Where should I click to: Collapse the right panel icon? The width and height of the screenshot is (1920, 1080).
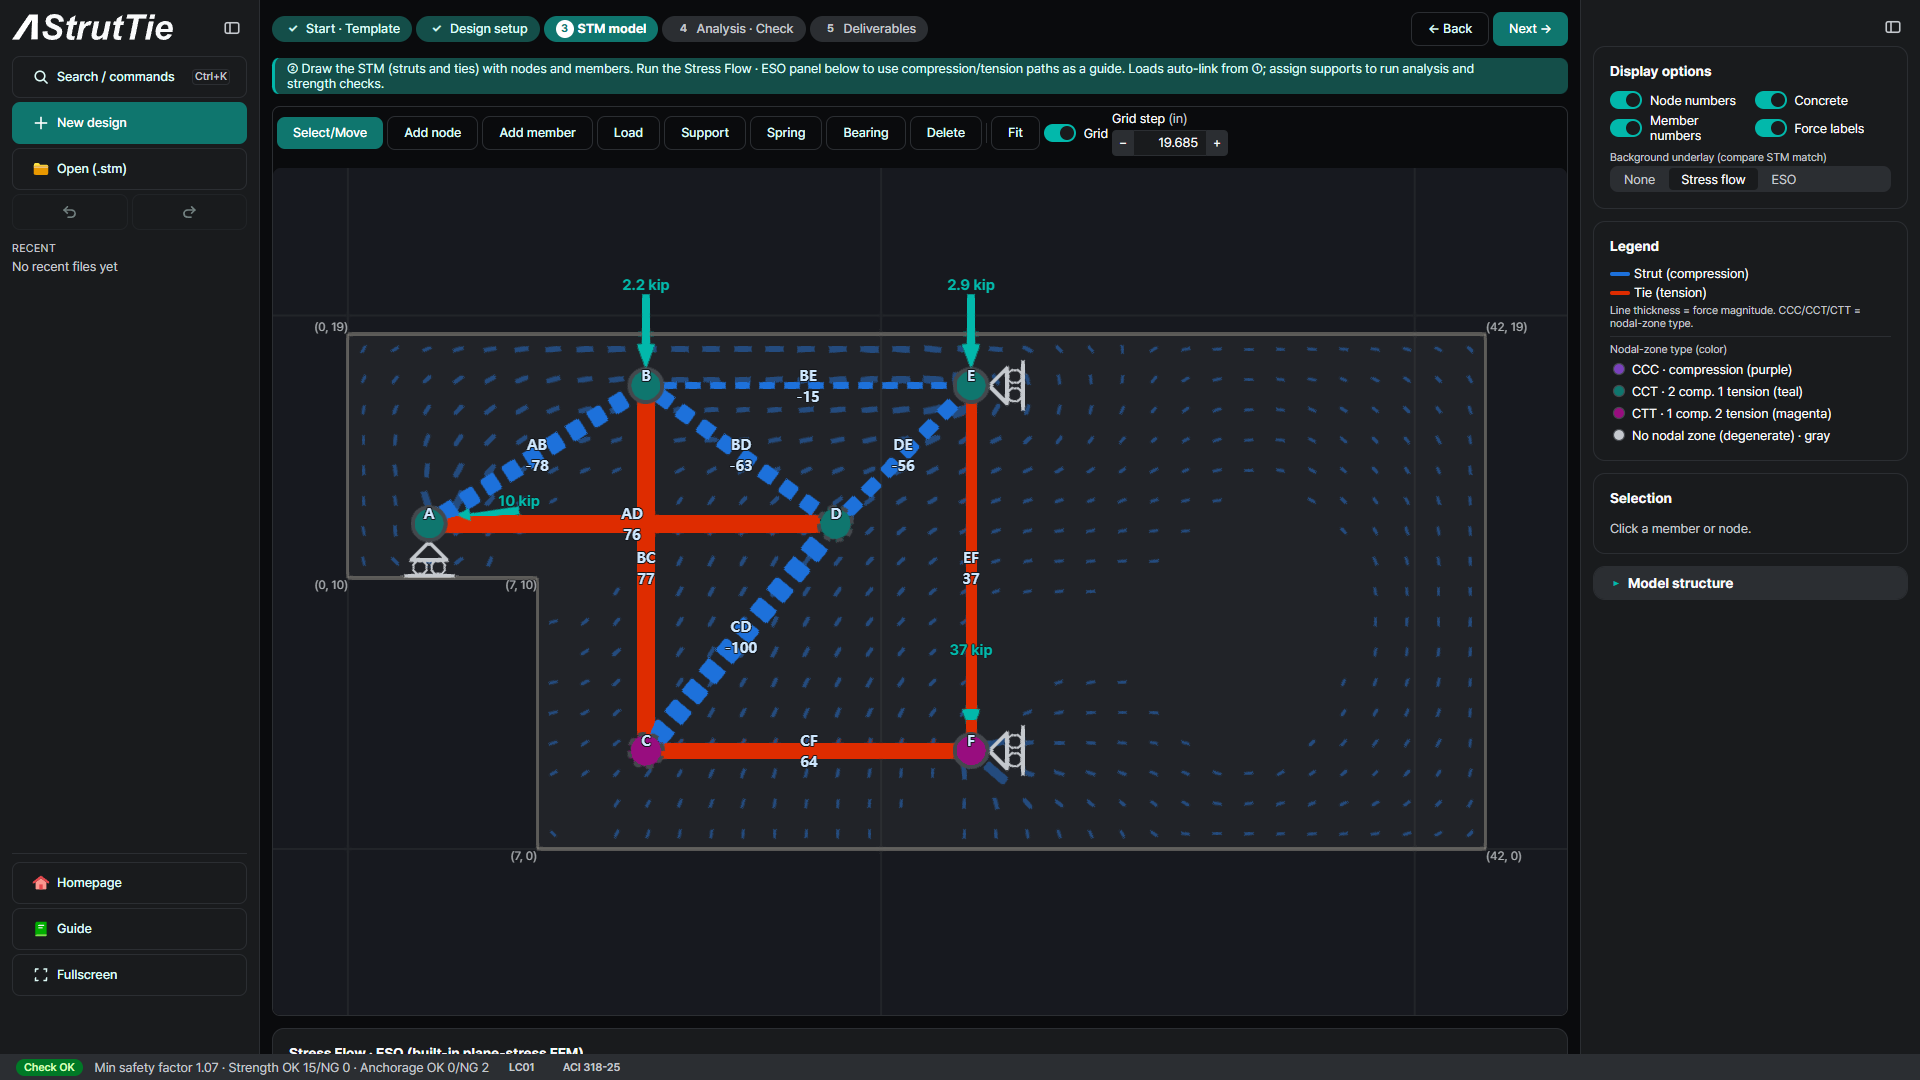[x=1893, y=27]
